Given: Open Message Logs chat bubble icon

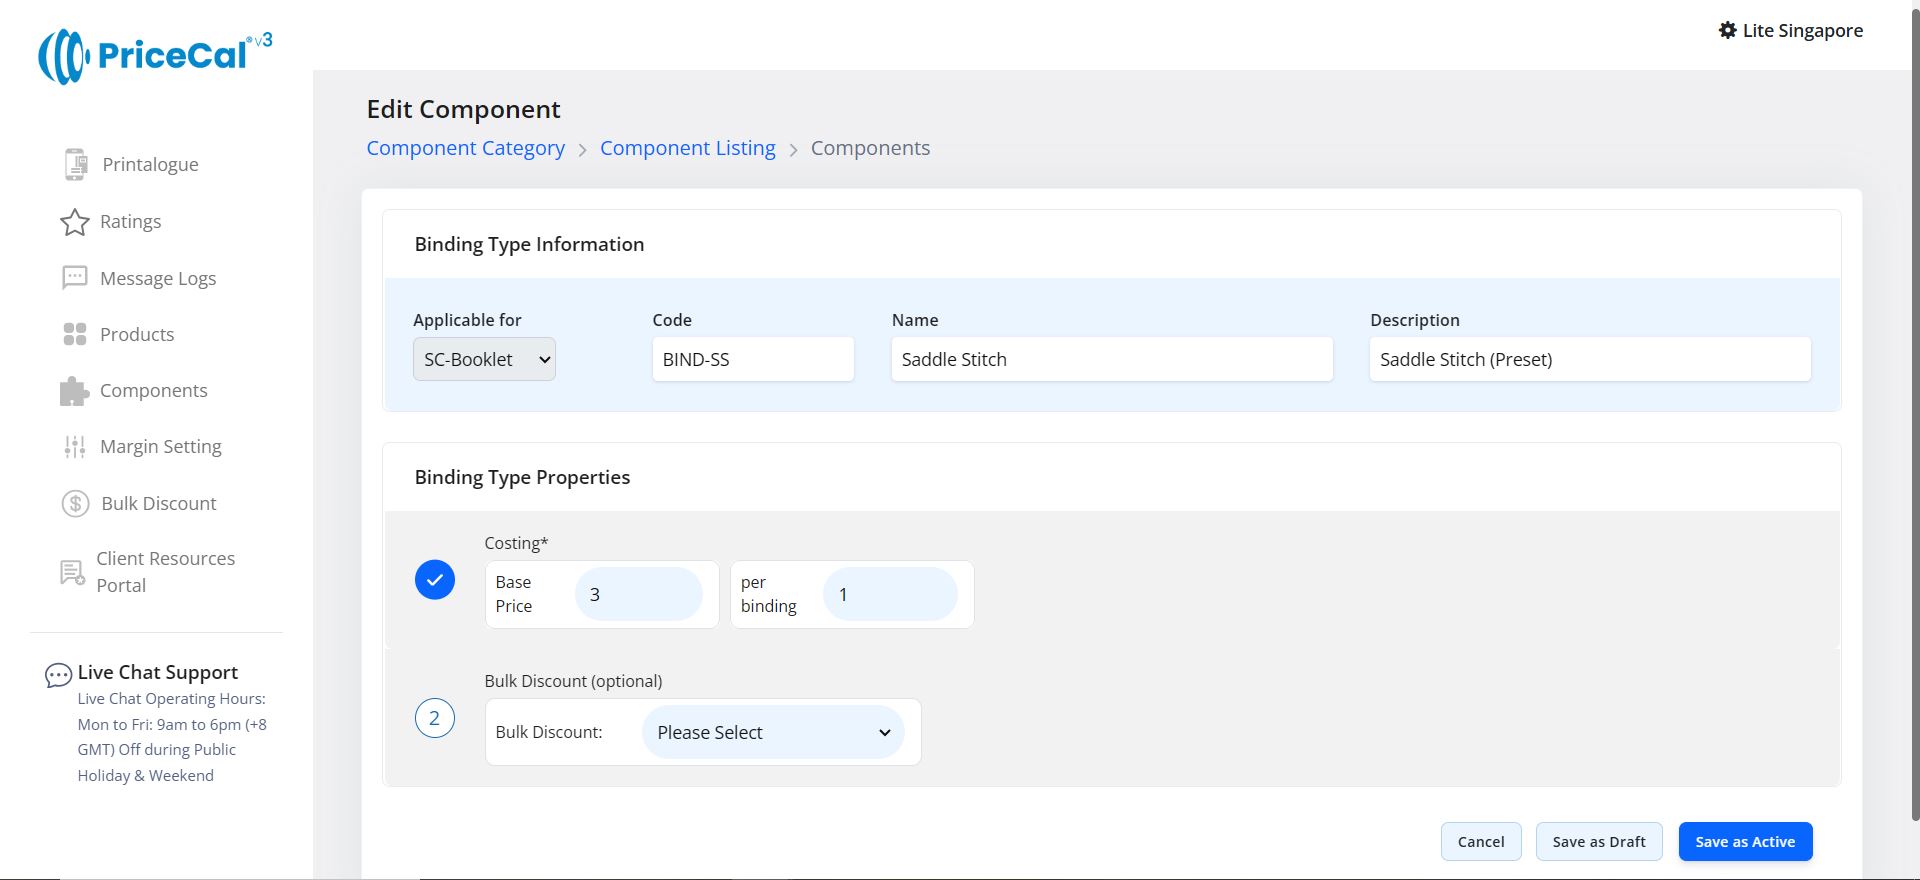Looking at the screenshot, I should (x=75, y=278).
